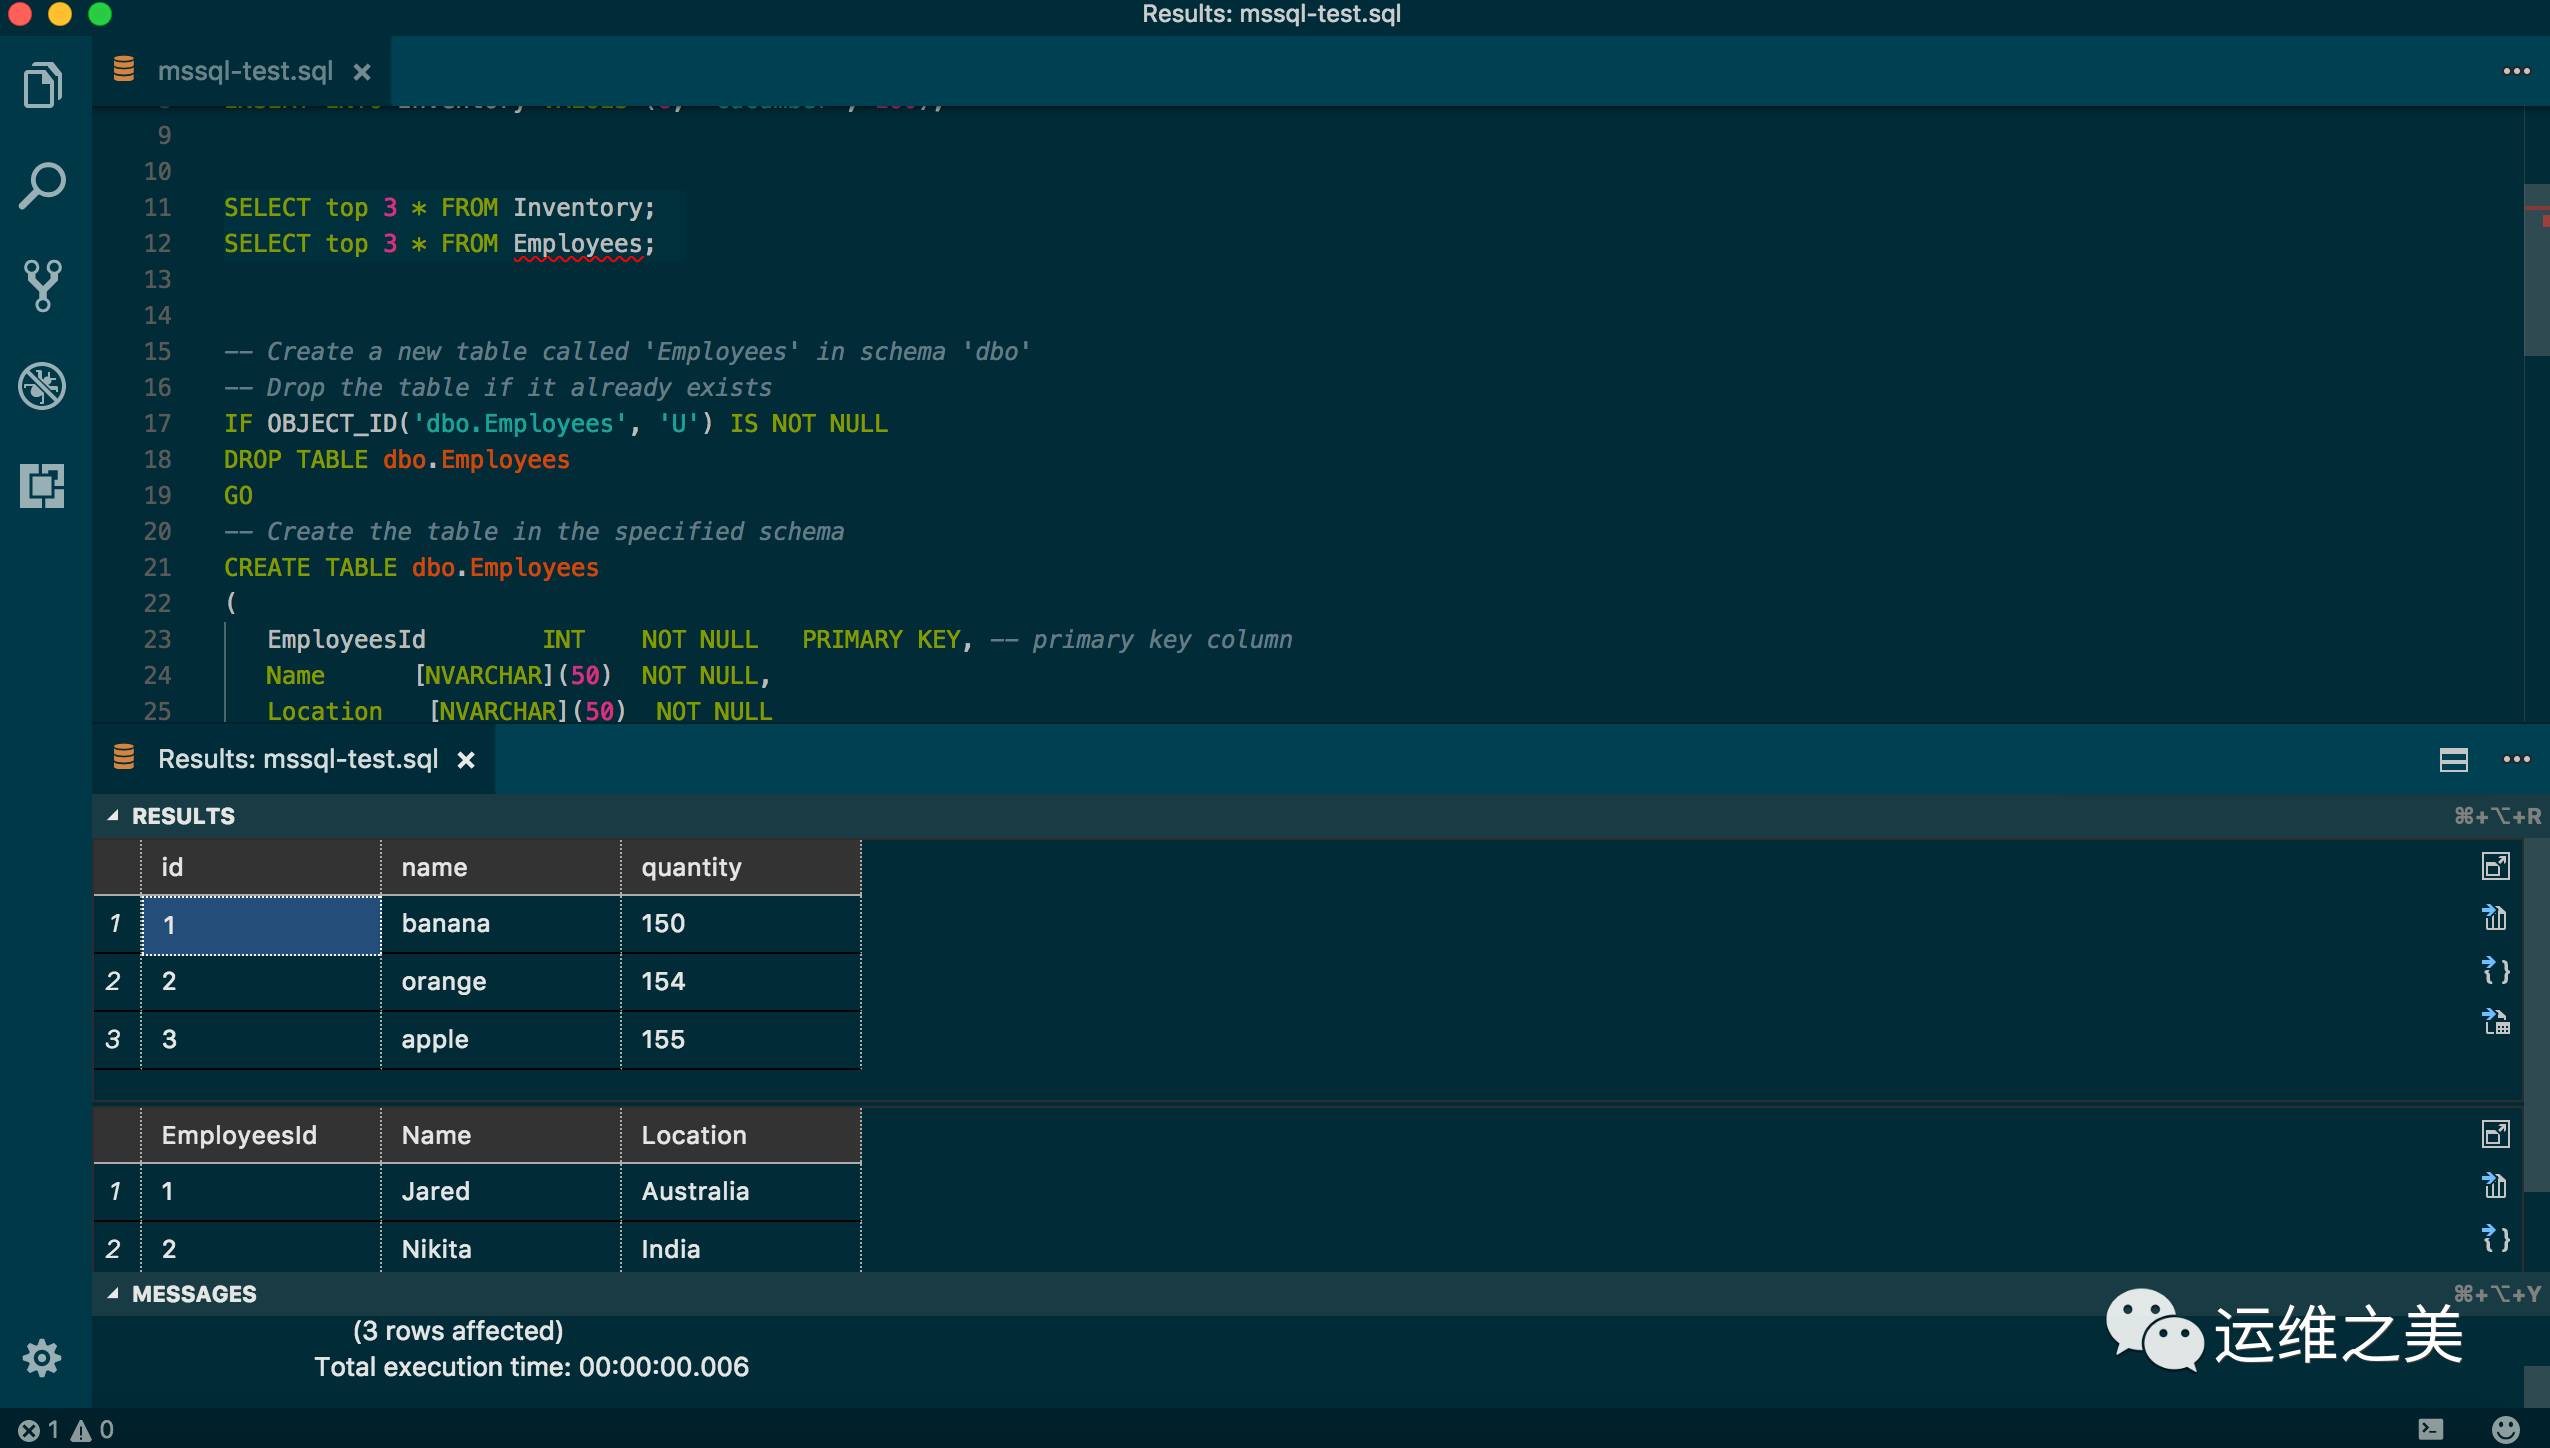Maximize the Employees results grid

coord(2496,1134)
